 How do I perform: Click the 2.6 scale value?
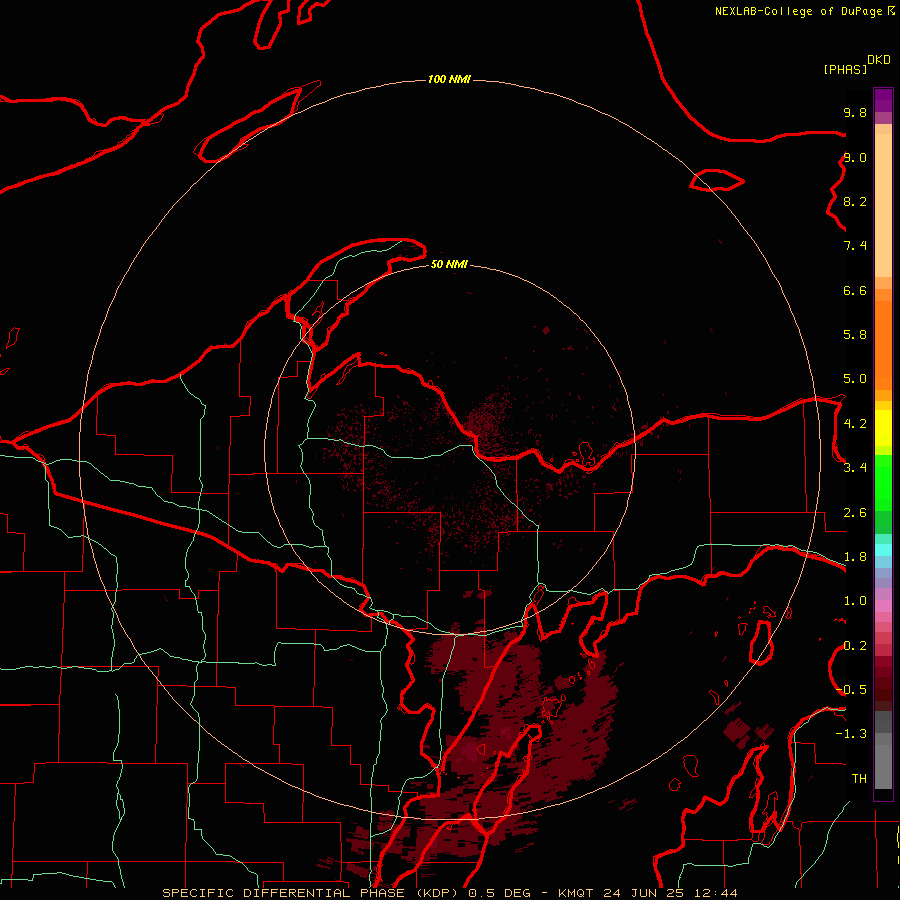coord(855,513)
